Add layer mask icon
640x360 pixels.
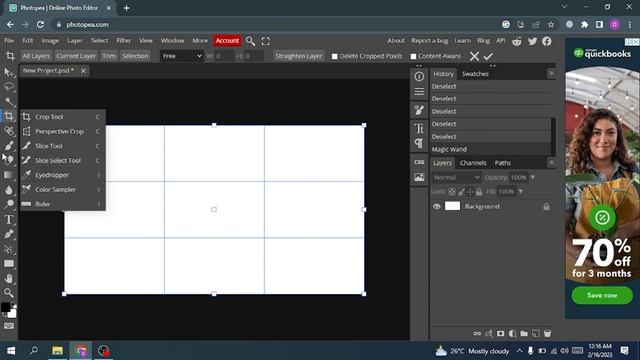pos(500,333)
